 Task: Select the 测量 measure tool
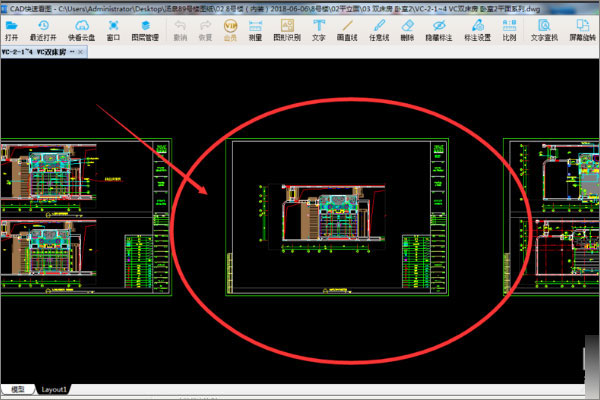tap(256, 27)
